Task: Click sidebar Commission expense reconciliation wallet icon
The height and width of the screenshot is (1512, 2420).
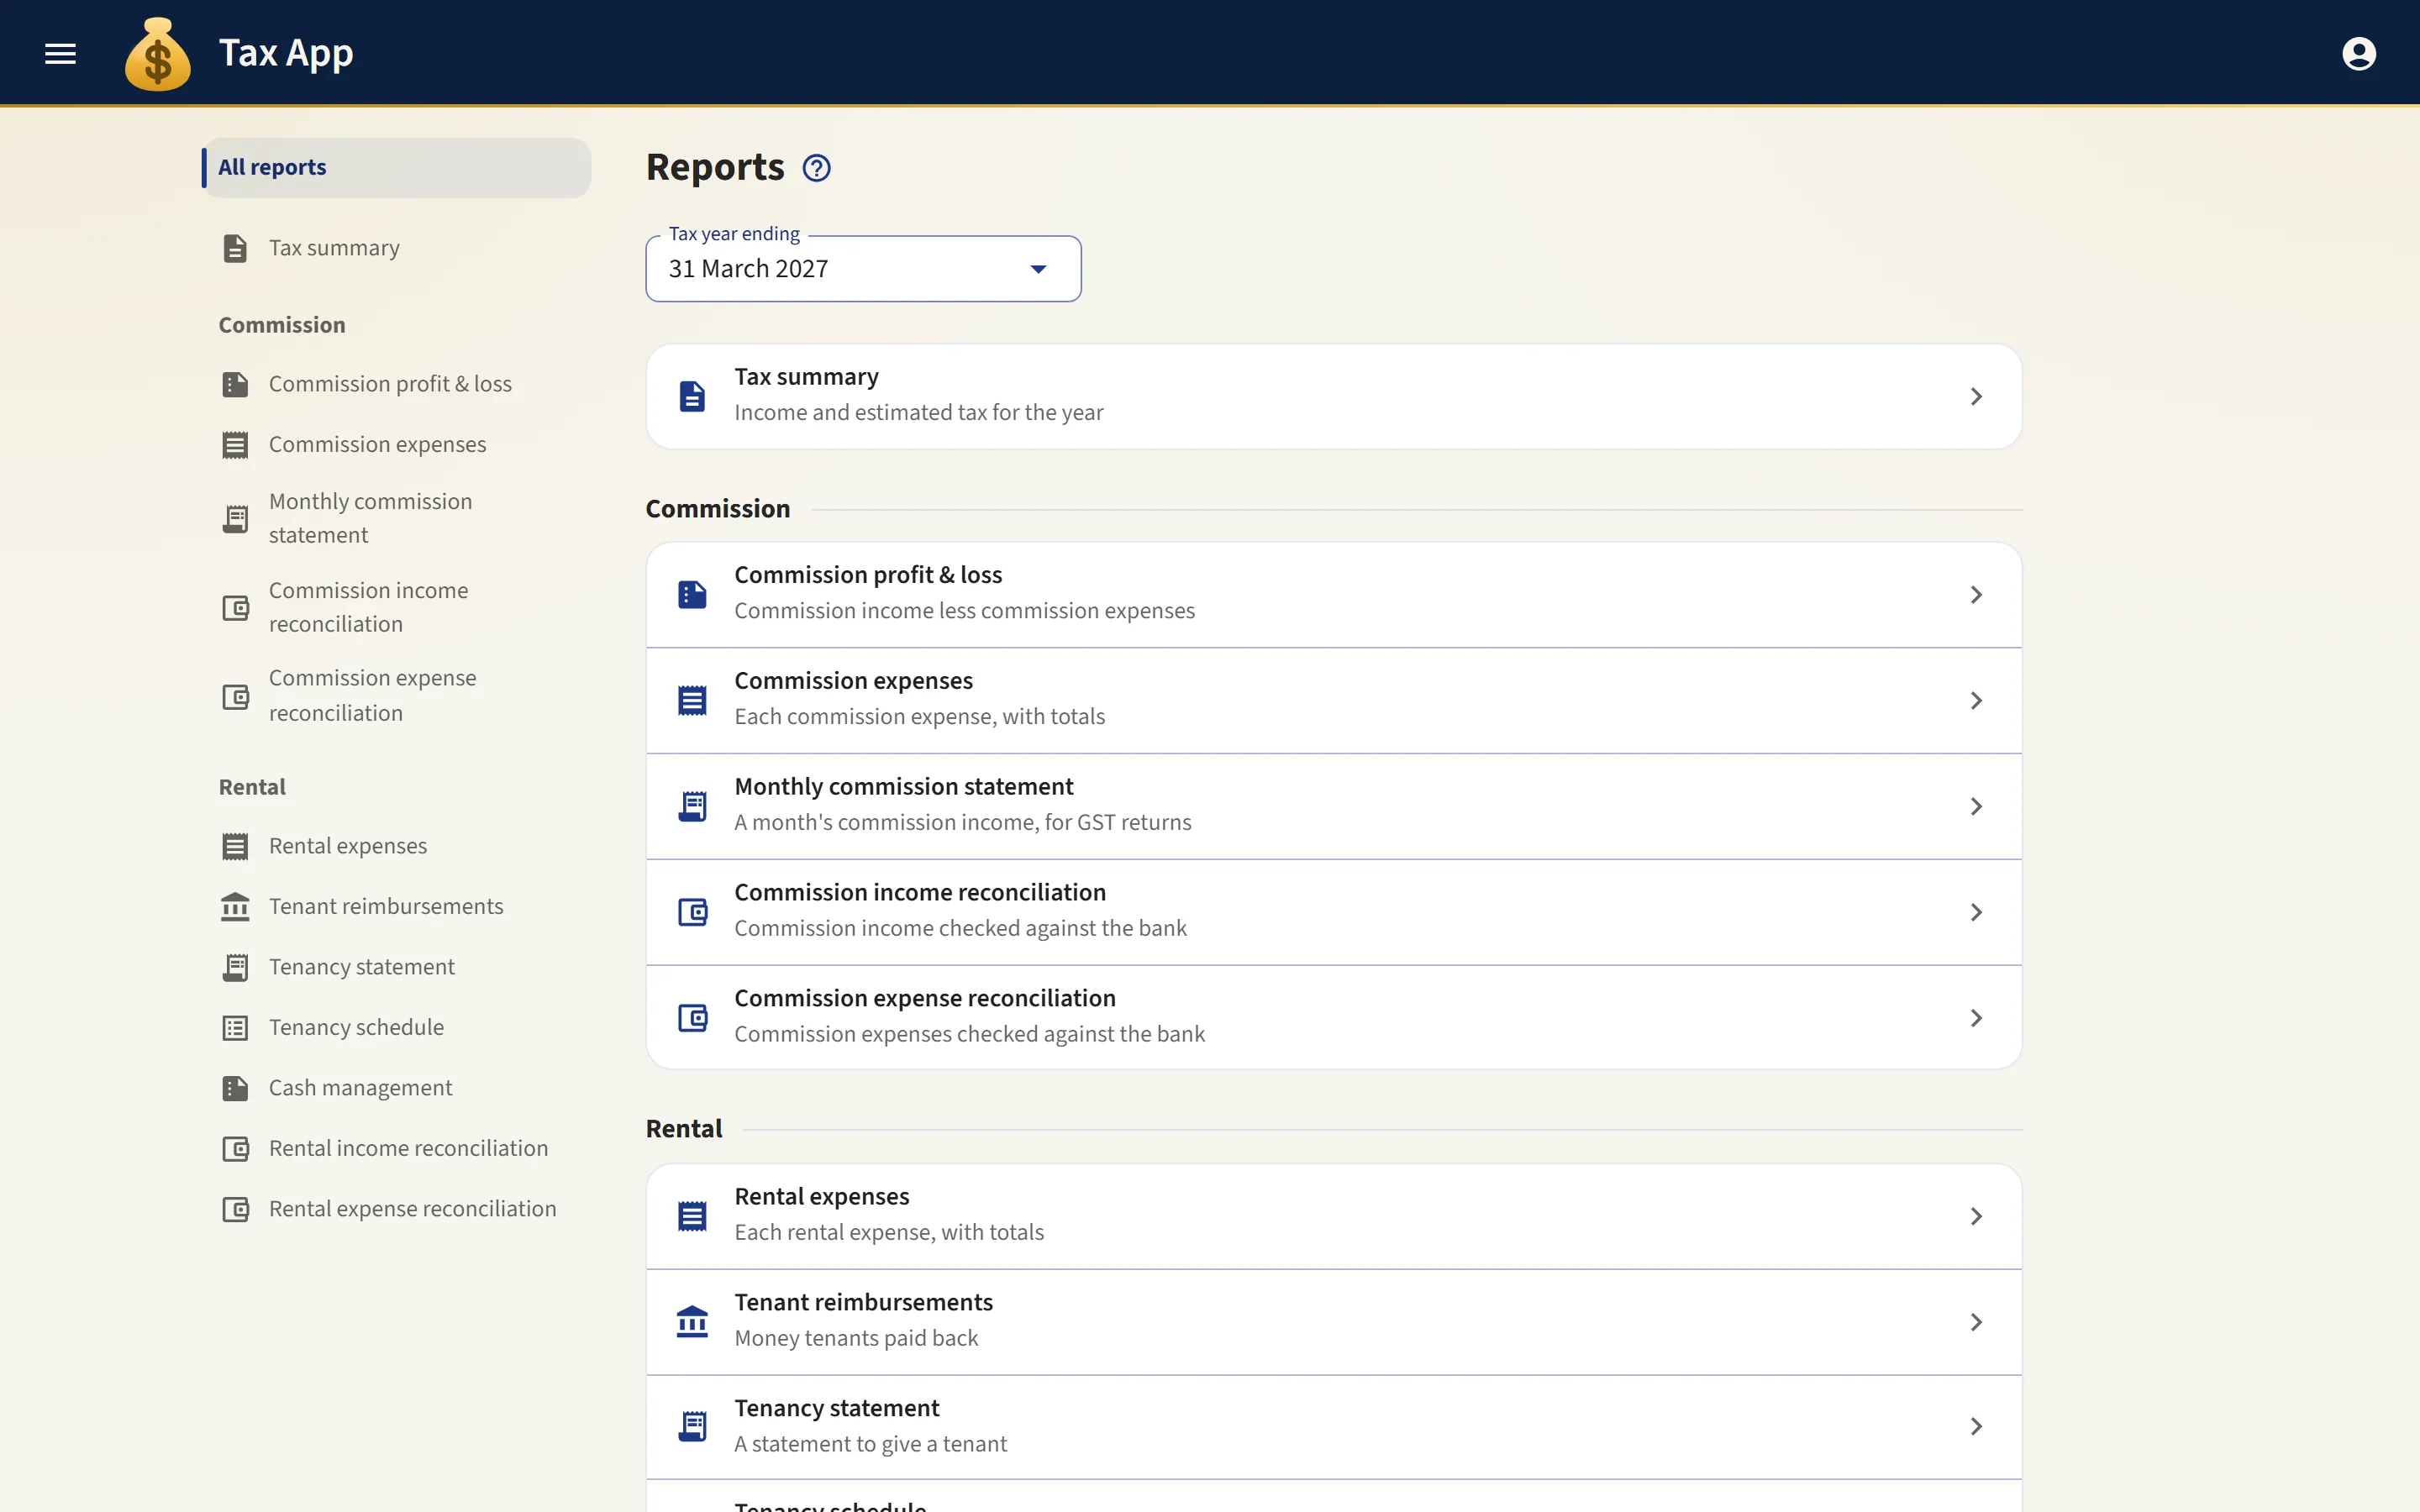Action: pos(235,696)
